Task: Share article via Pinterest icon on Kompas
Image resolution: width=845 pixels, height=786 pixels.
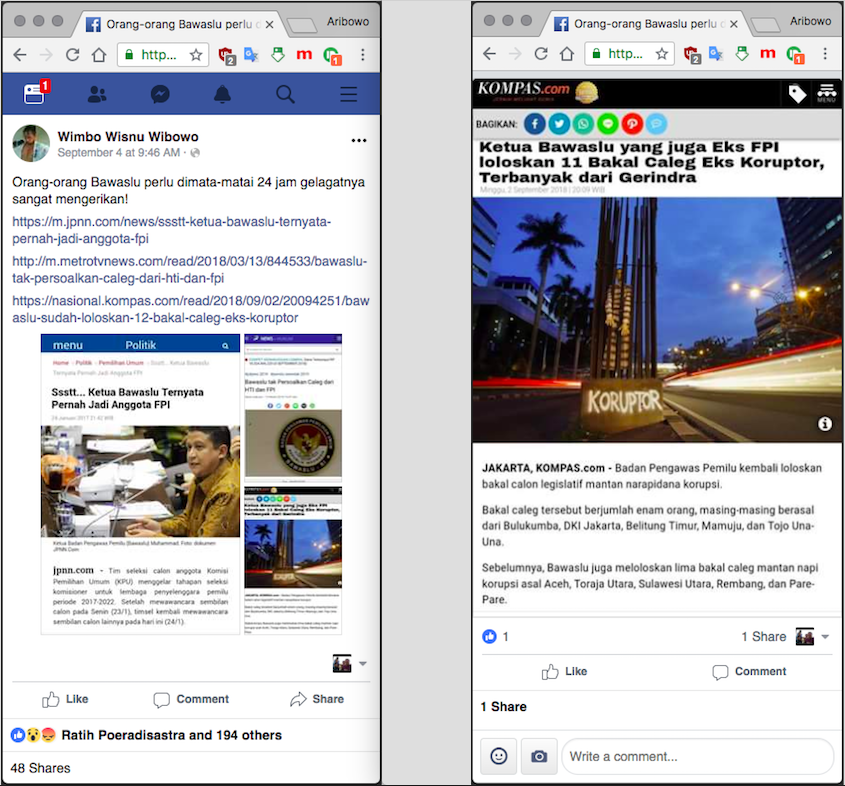Action: point(631,124)
